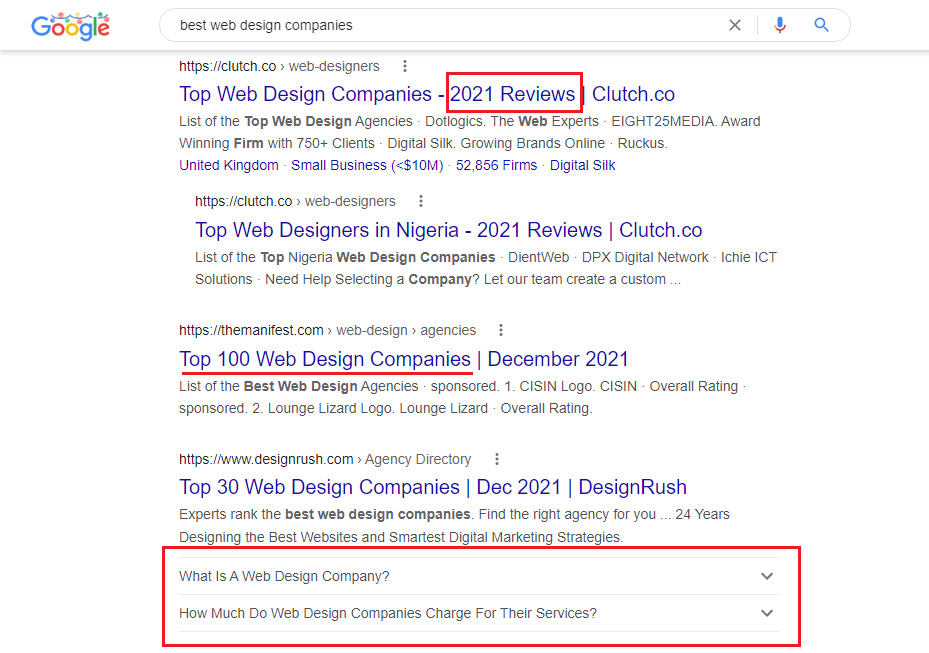Follow the 'Small Business (<$10M)' sitelink
This screenshot has height=653, width=929.
coord(367,165)
